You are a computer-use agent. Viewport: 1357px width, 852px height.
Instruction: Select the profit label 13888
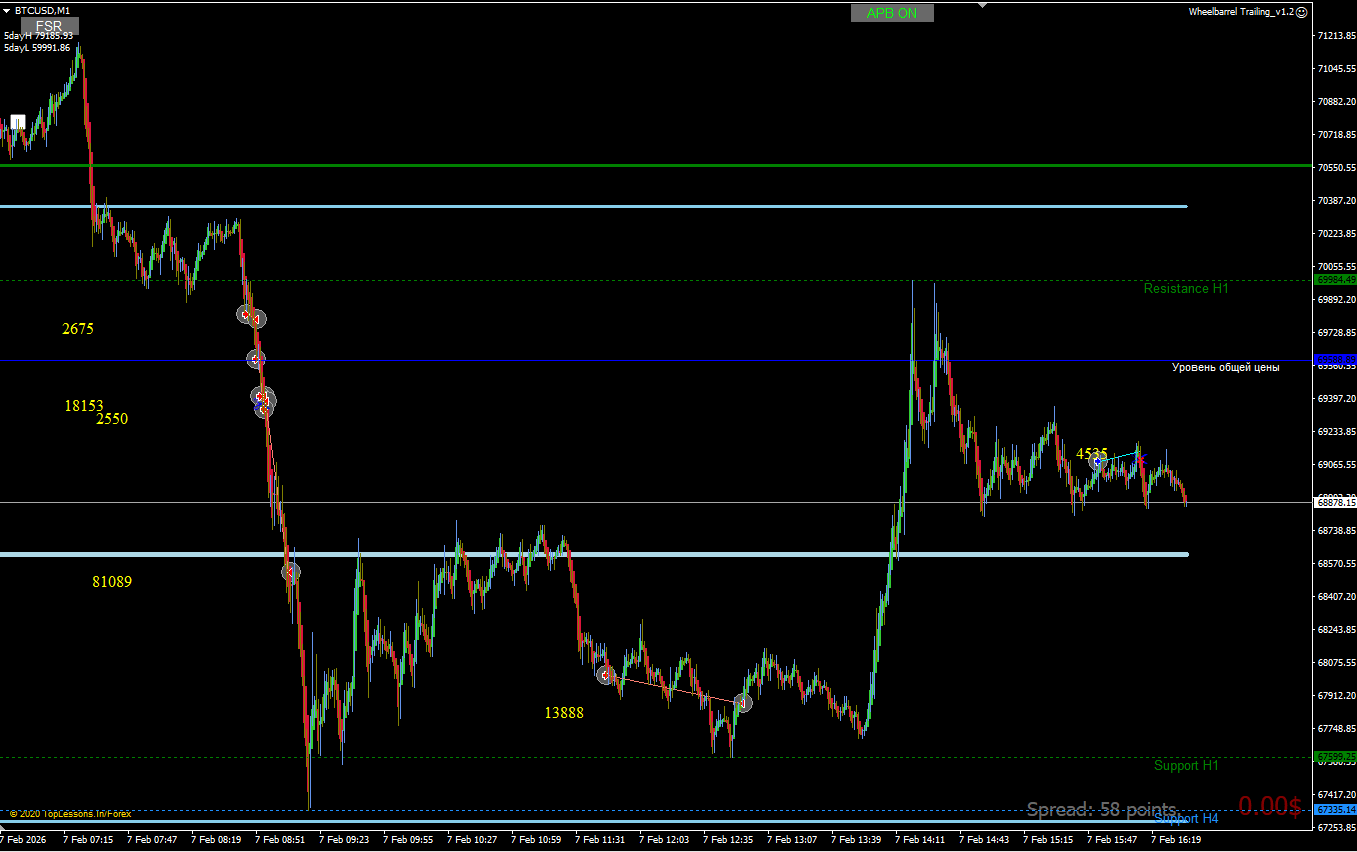pyautogui.click(x=564, y=713)
